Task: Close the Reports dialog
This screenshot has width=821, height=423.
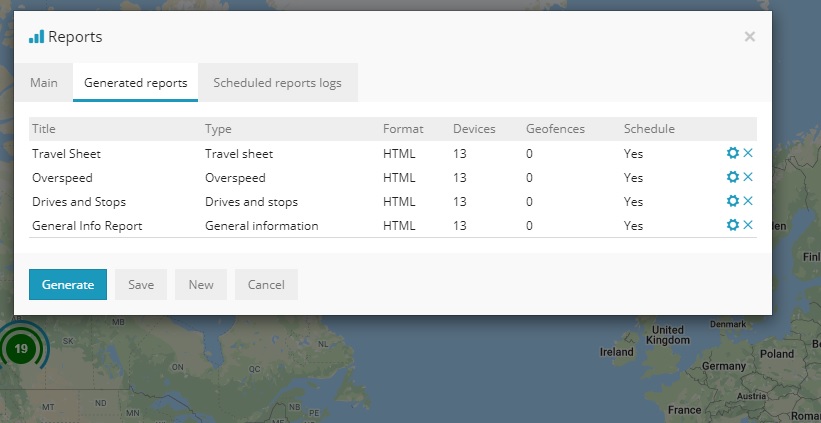Action: (750, 37)
